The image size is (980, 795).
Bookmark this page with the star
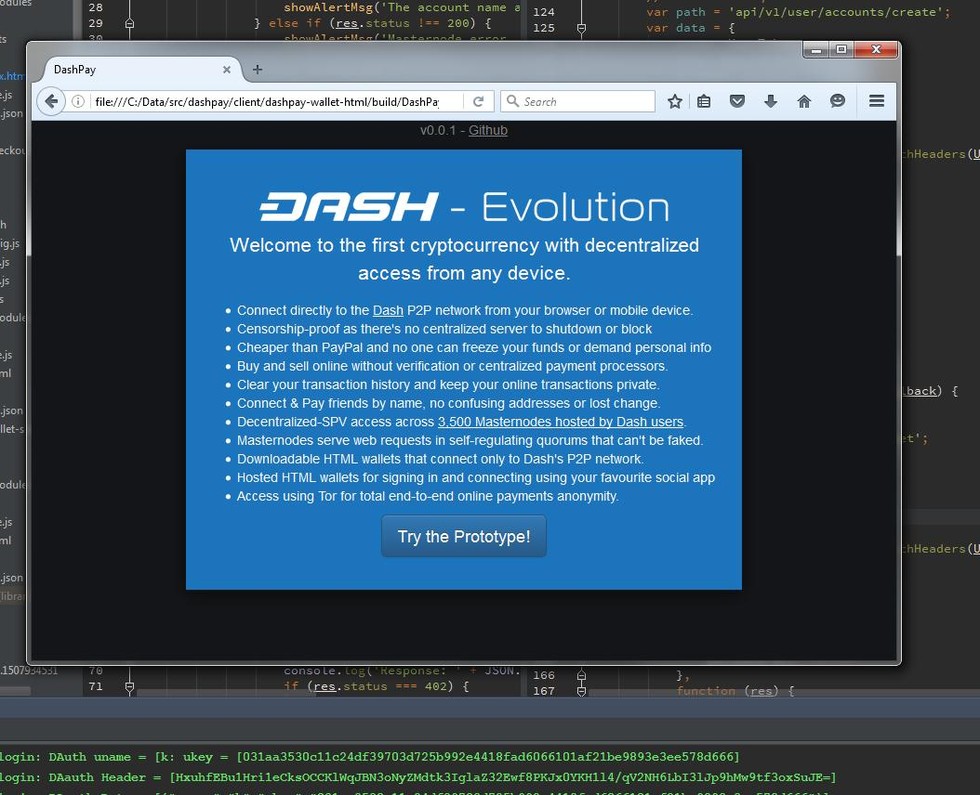tap(674, 101)
